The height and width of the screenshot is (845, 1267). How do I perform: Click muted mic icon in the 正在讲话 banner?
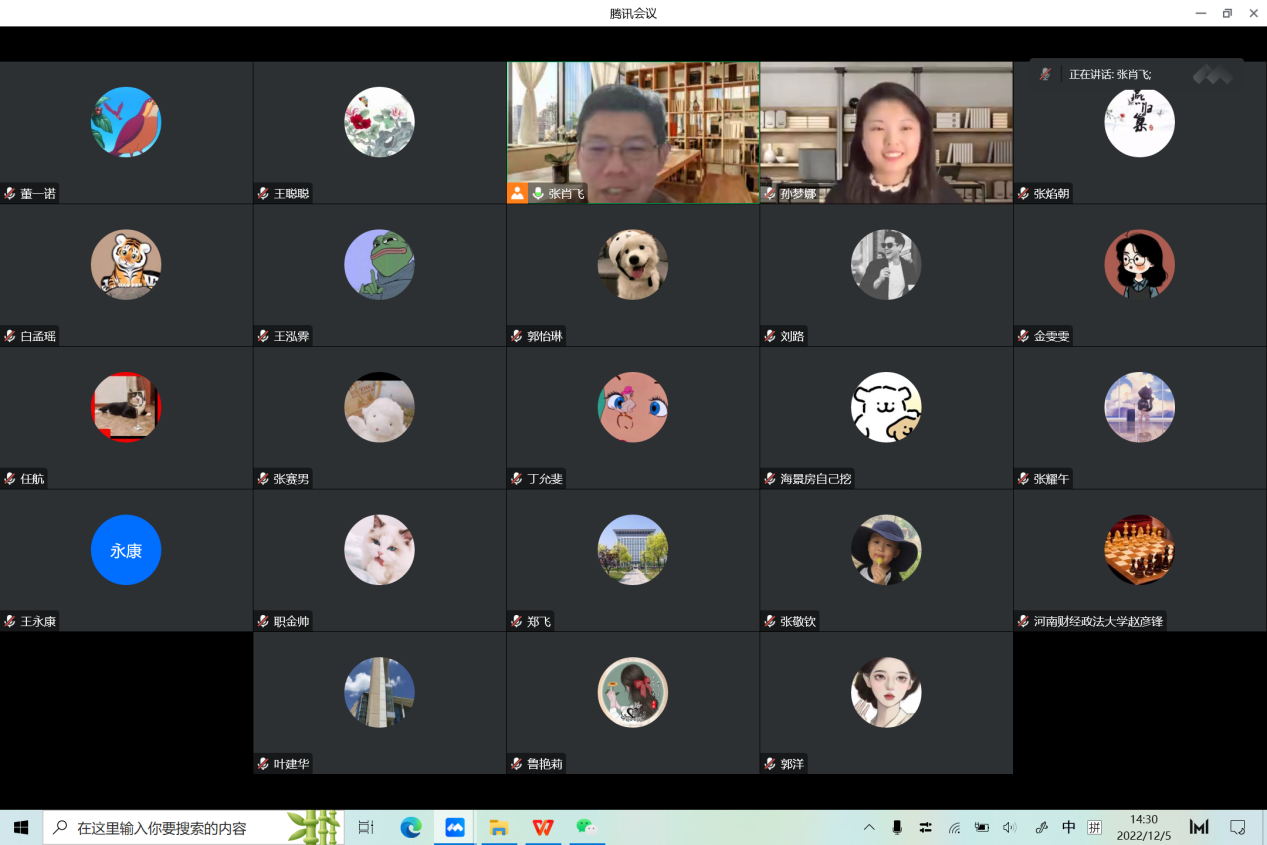[1045, 74]
